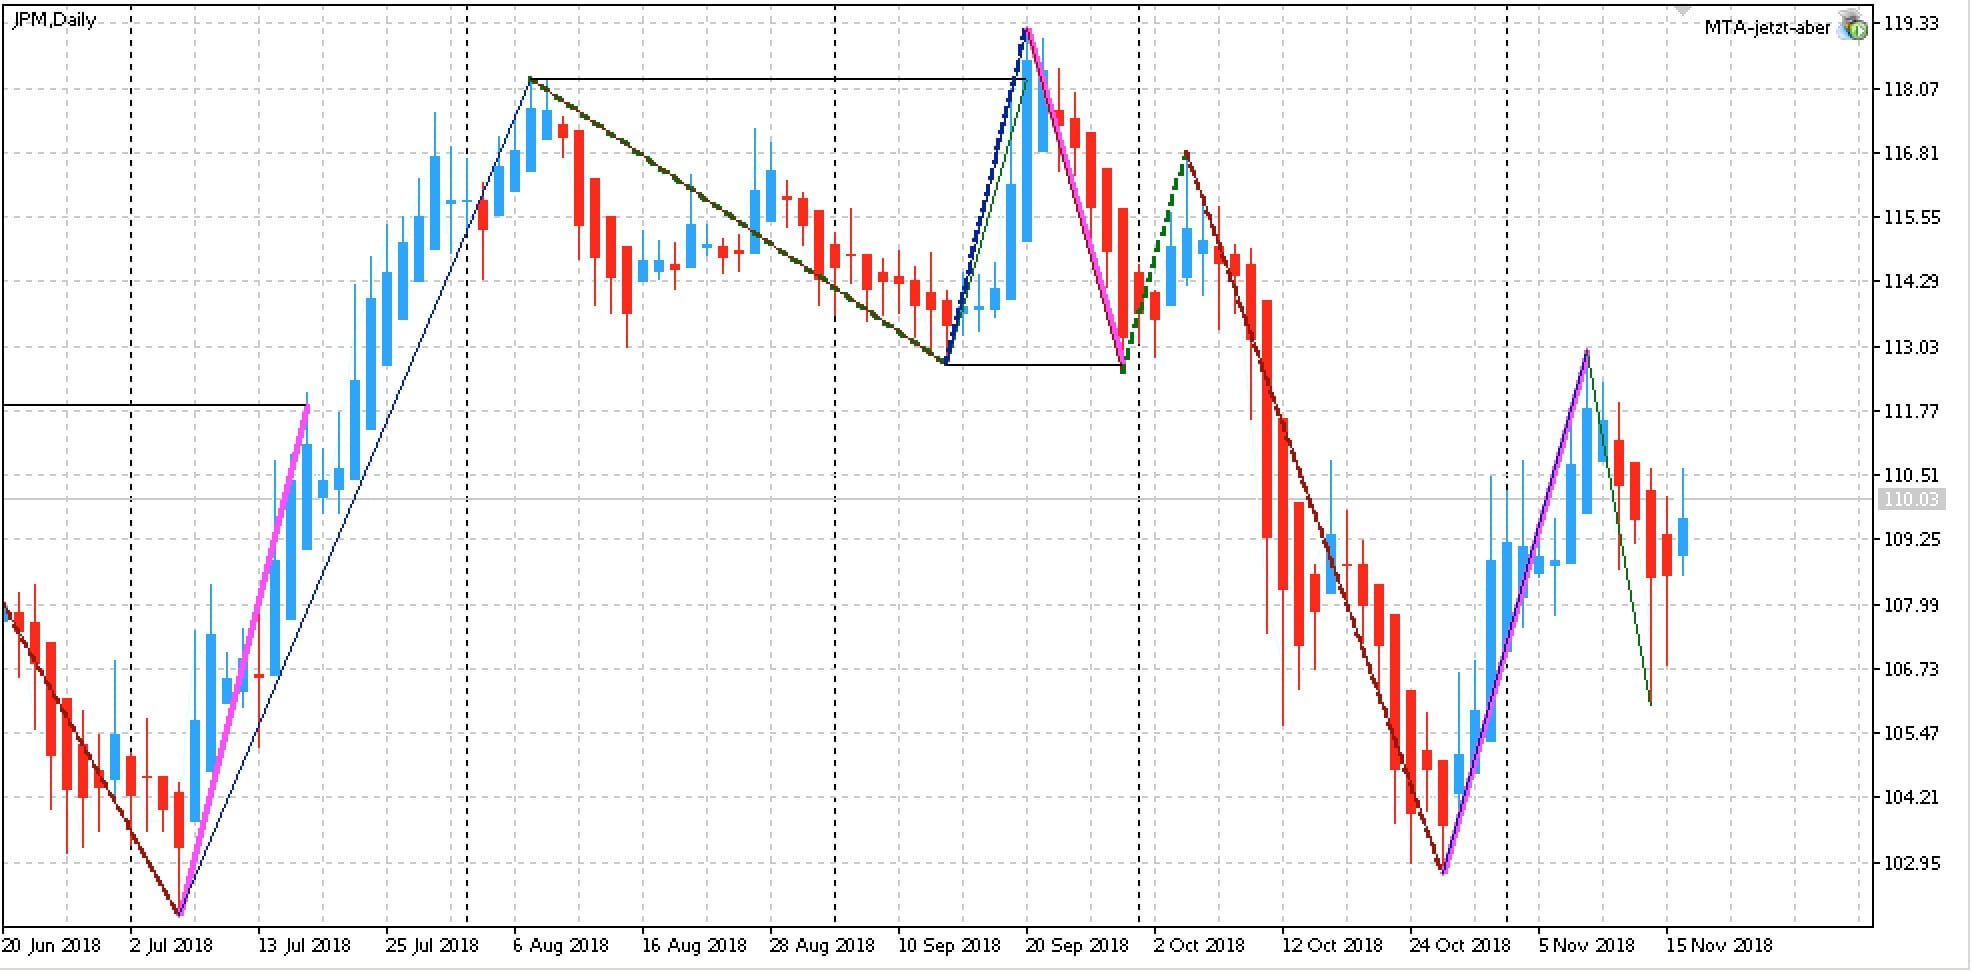
Task: Click the 116.81 price scale label
Action: click(1911, 153)
